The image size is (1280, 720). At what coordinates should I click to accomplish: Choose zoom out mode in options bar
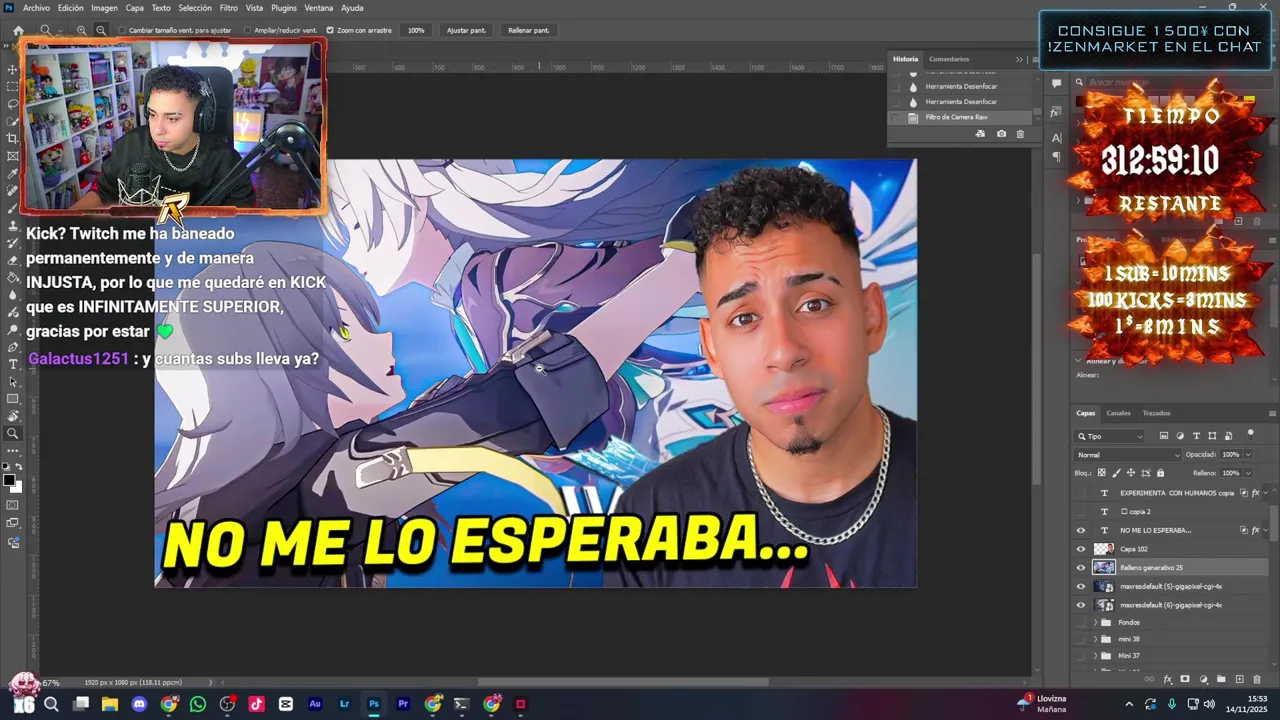pos(101,30)
